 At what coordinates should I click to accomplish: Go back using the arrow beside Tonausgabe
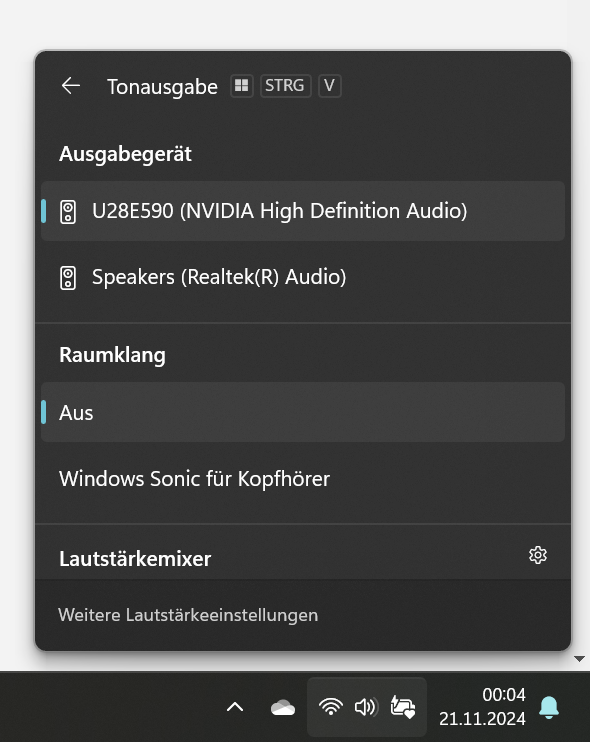[71, 86]
